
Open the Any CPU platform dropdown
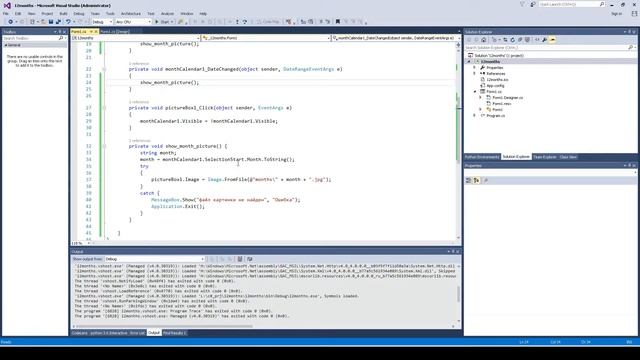tap(133, 22)
